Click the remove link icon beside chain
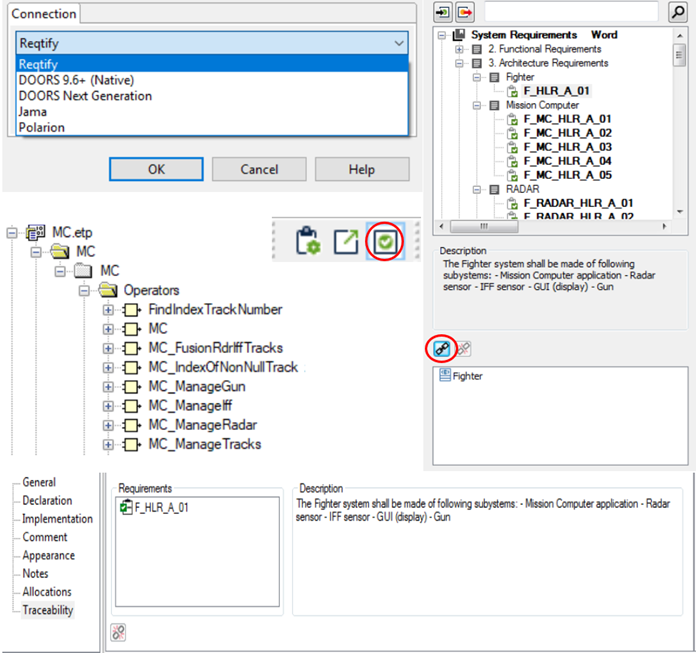This screenshot has height=653, width=696. click(463, 349)
